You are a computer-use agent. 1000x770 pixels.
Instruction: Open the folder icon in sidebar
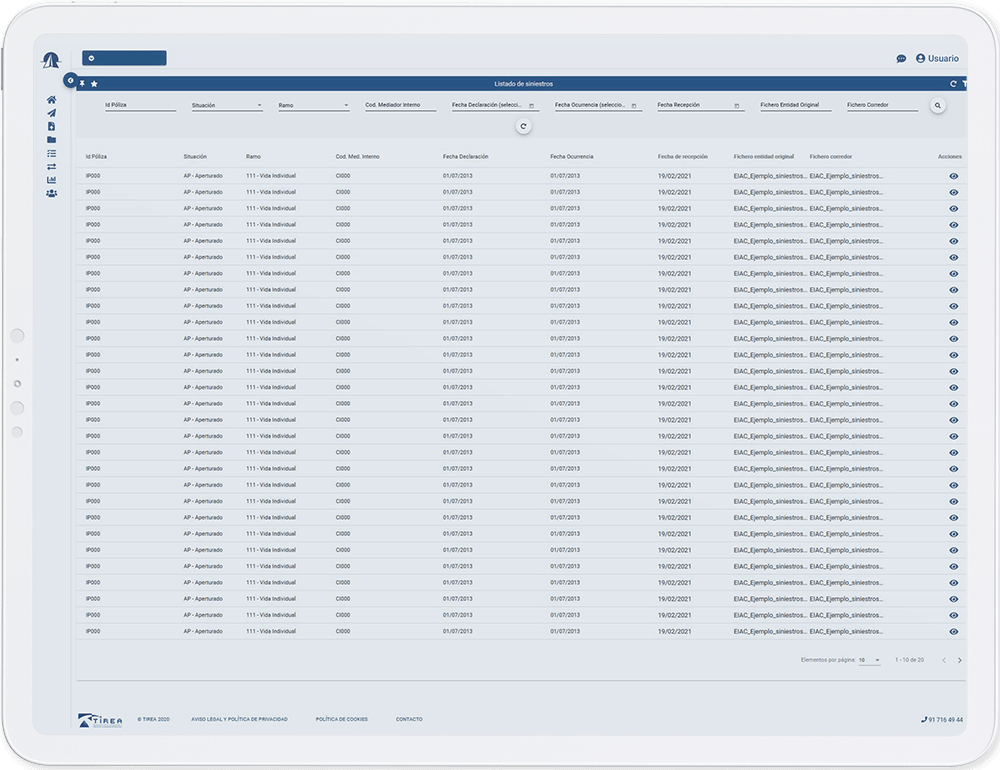(51, 140)
